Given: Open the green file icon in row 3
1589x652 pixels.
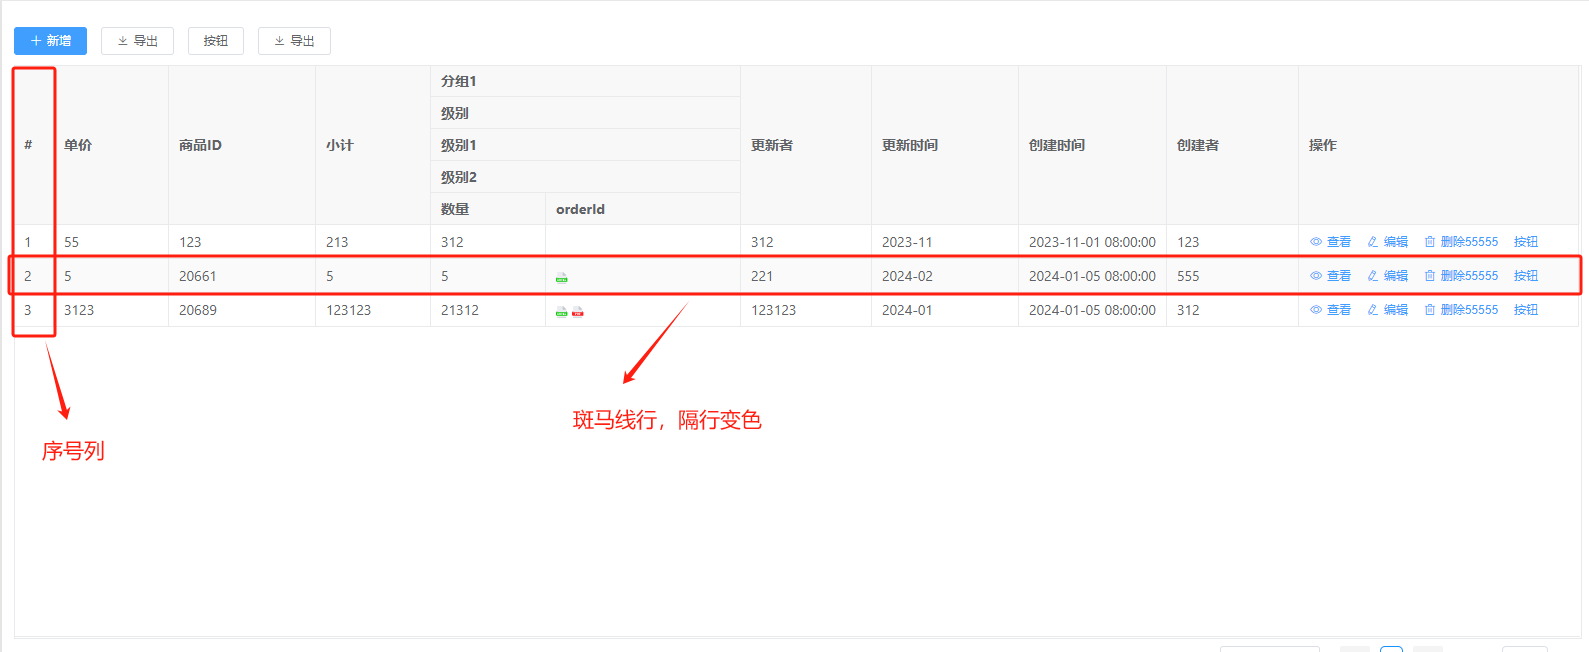Looking at the screenshot, I should (x=561, y=312).
